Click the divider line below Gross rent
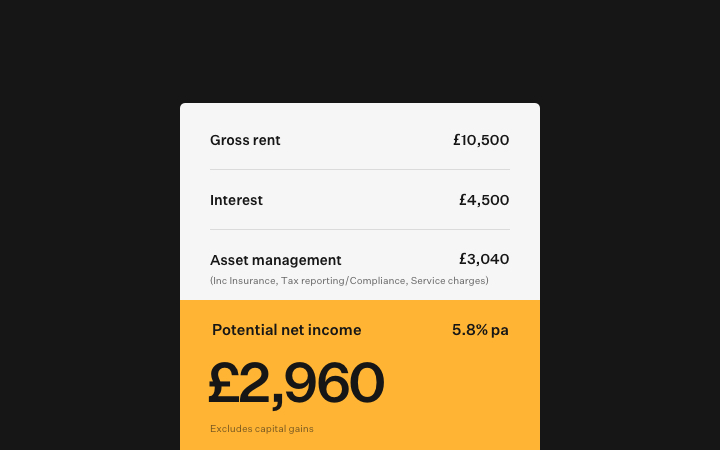This screenshot has width=720, height=450. click(360, 170)
